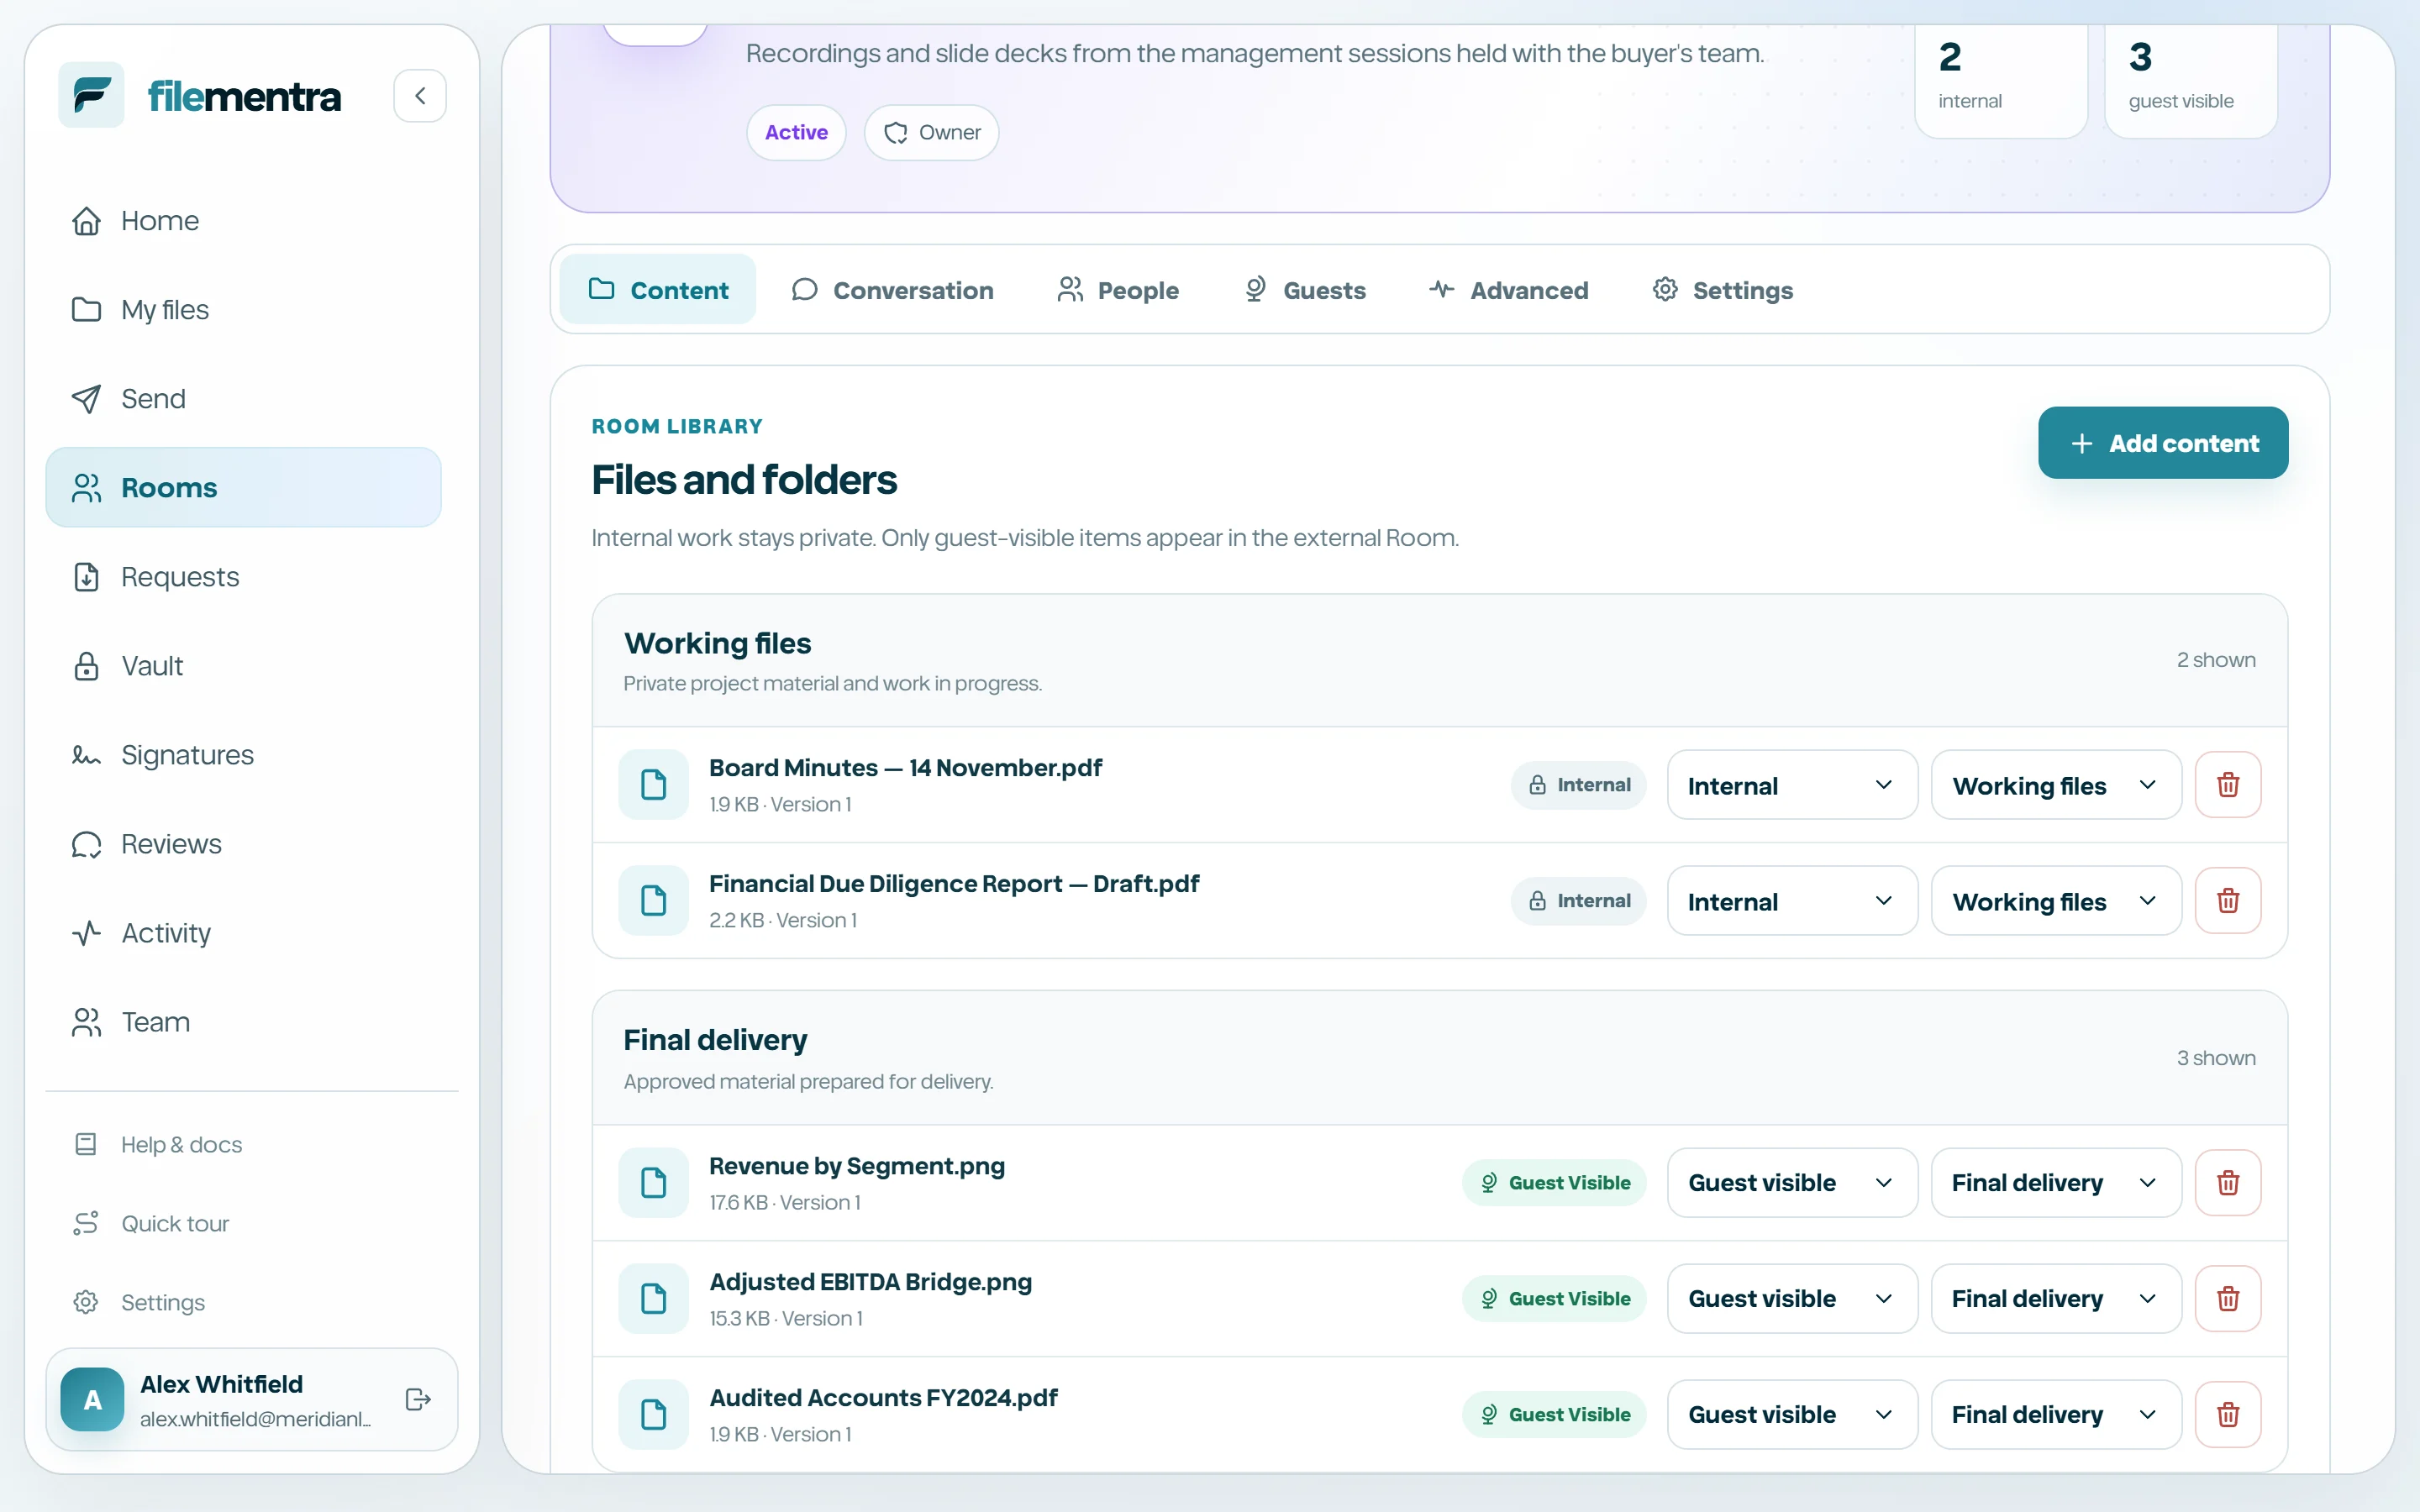The width and height of the screenshot is (2420, 1512).
Task: Open visibility dropdown for Financial Due Diligence Report
Action: (x=1792, y=901)
